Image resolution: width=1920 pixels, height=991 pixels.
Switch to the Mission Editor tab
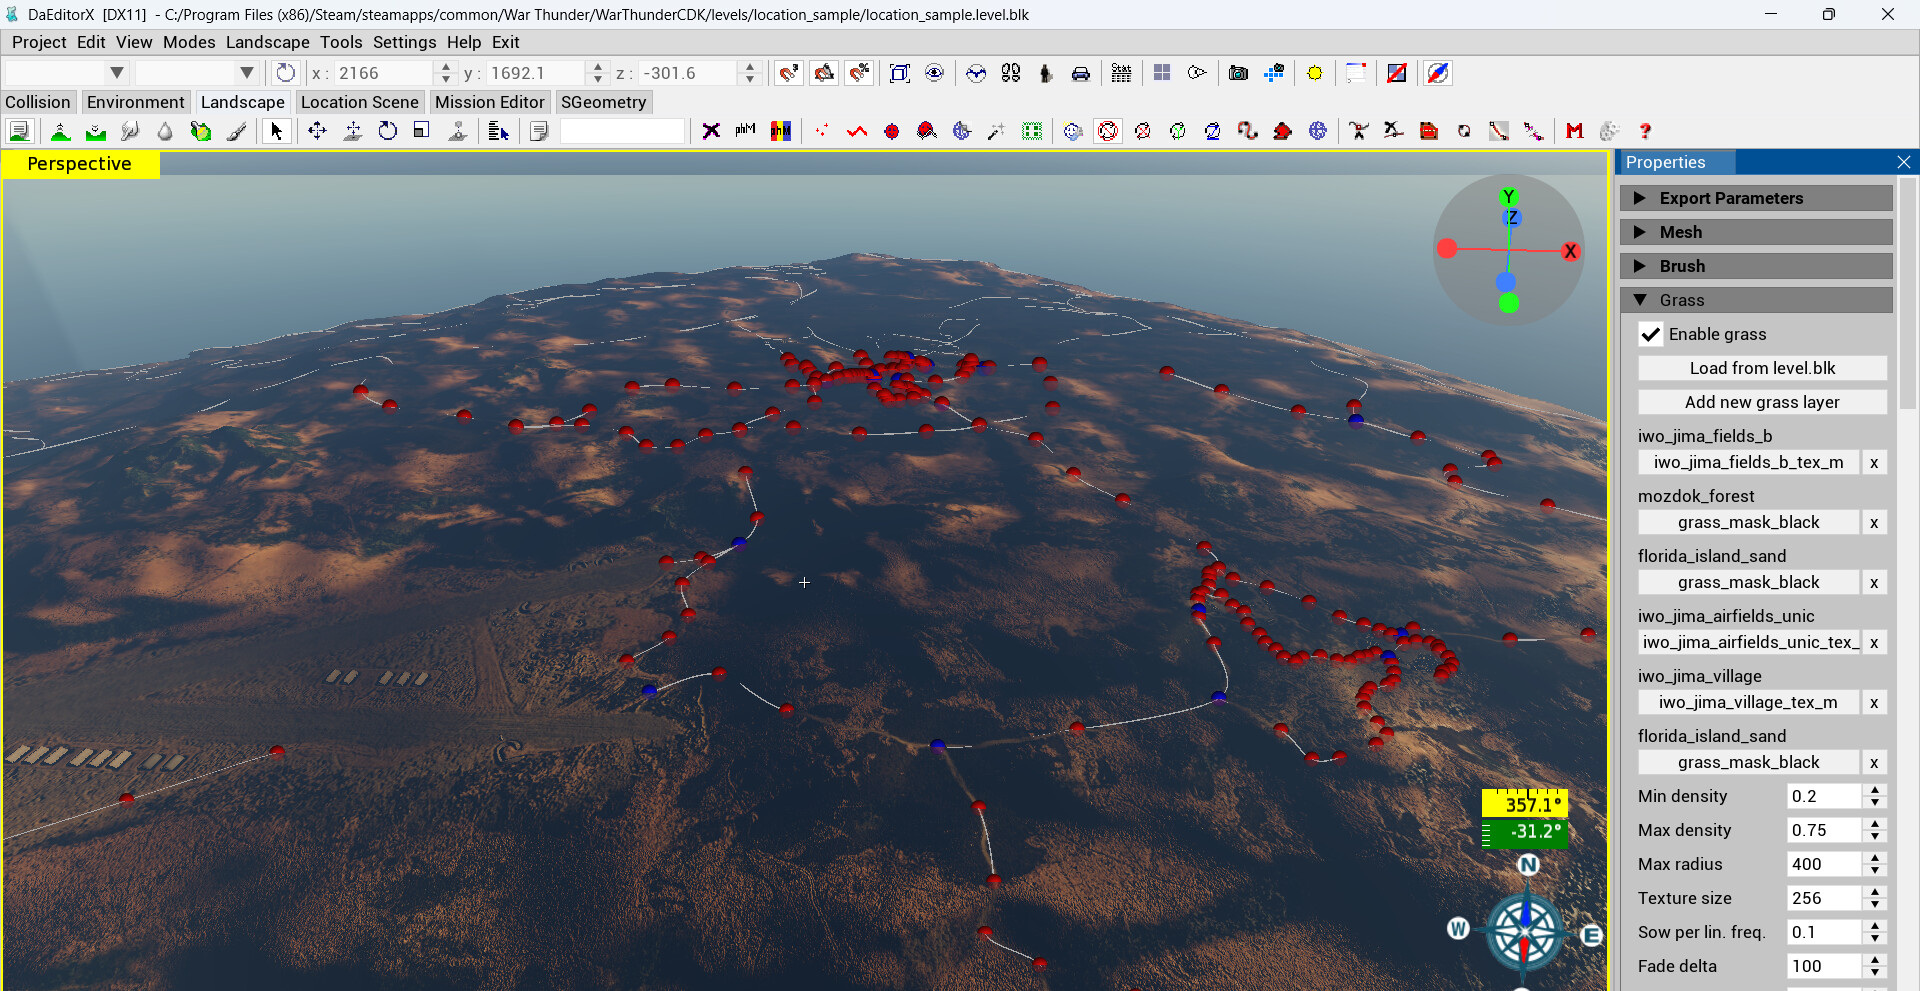[x=489, y=102]
